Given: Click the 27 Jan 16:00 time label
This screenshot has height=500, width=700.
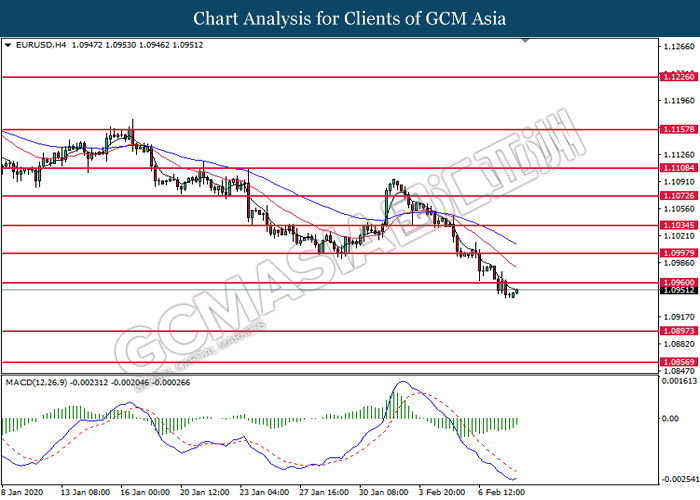Looking at the screenshot, I should [x=324, y=492].
